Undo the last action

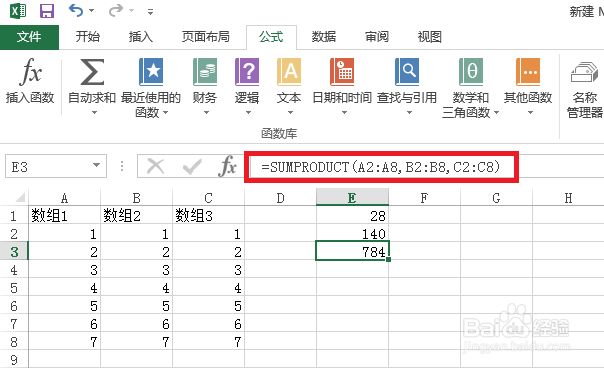point(76,10)
